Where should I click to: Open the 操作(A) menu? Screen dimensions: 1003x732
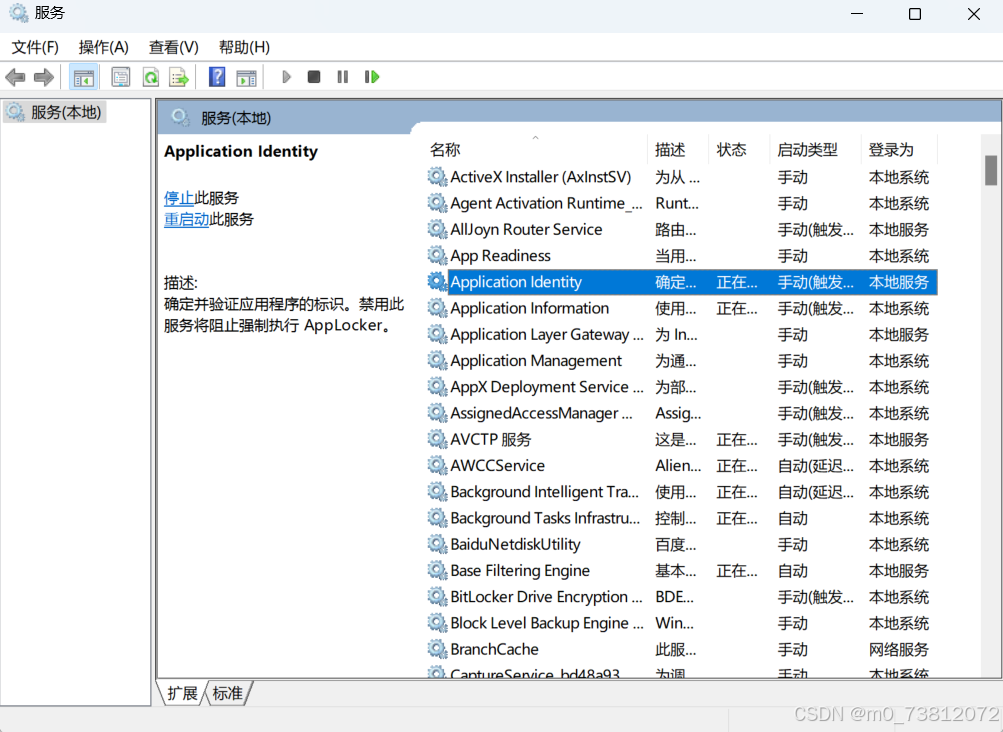pyautogui.click(x=104, y=47)
